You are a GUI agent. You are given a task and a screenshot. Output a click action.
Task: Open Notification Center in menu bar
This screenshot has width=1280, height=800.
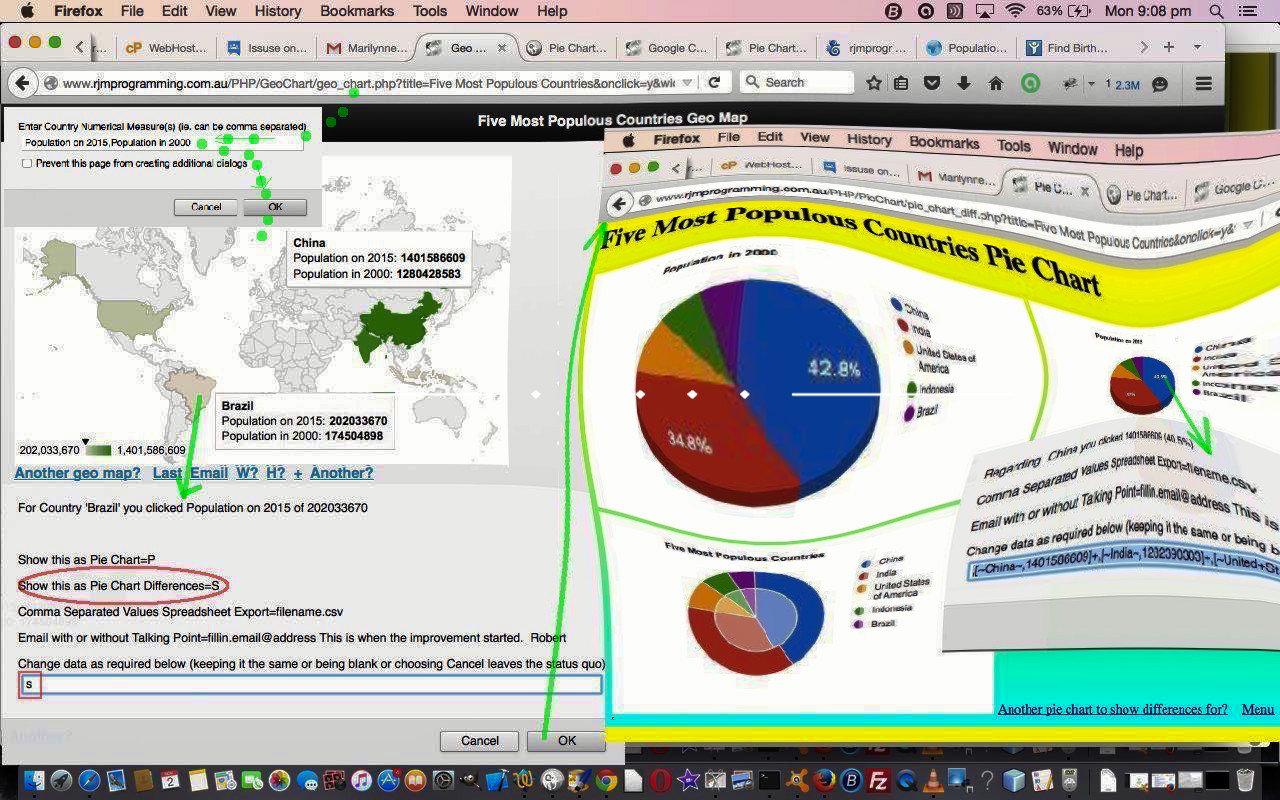pos(1247,11)
